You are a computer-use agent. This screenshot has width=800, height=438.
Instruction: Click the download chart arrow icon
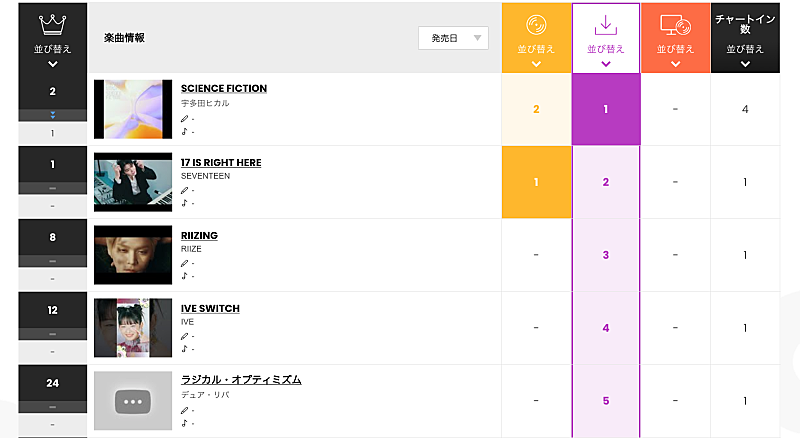(606, 25)
